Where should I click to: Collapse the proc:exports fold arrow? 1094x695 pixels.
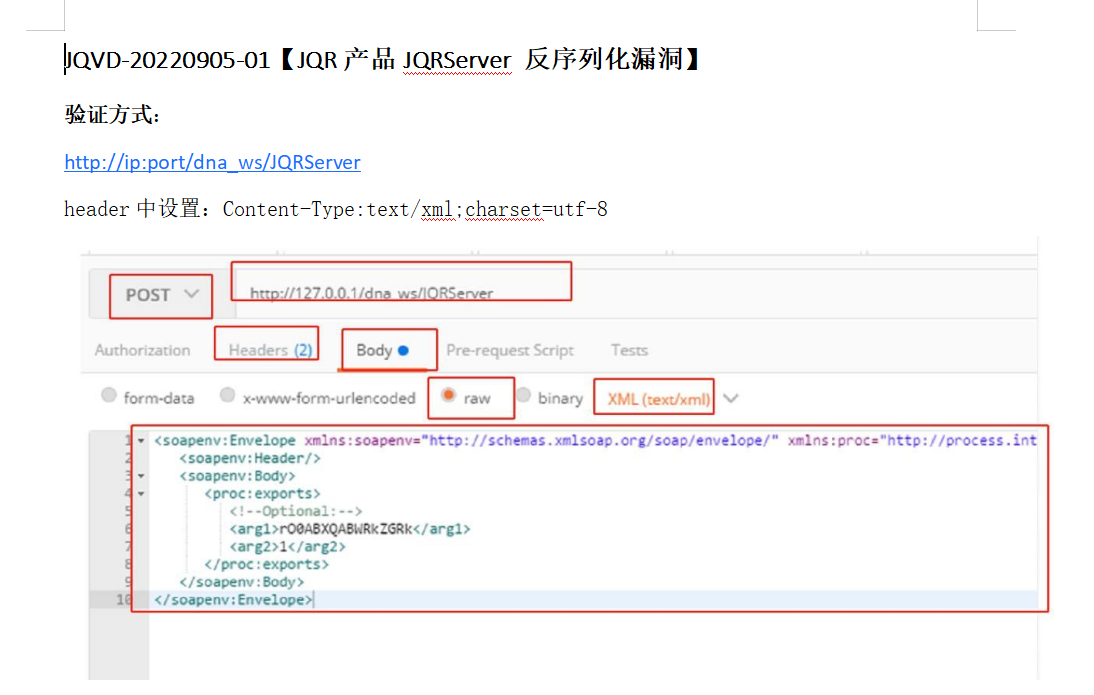(141, 494)
